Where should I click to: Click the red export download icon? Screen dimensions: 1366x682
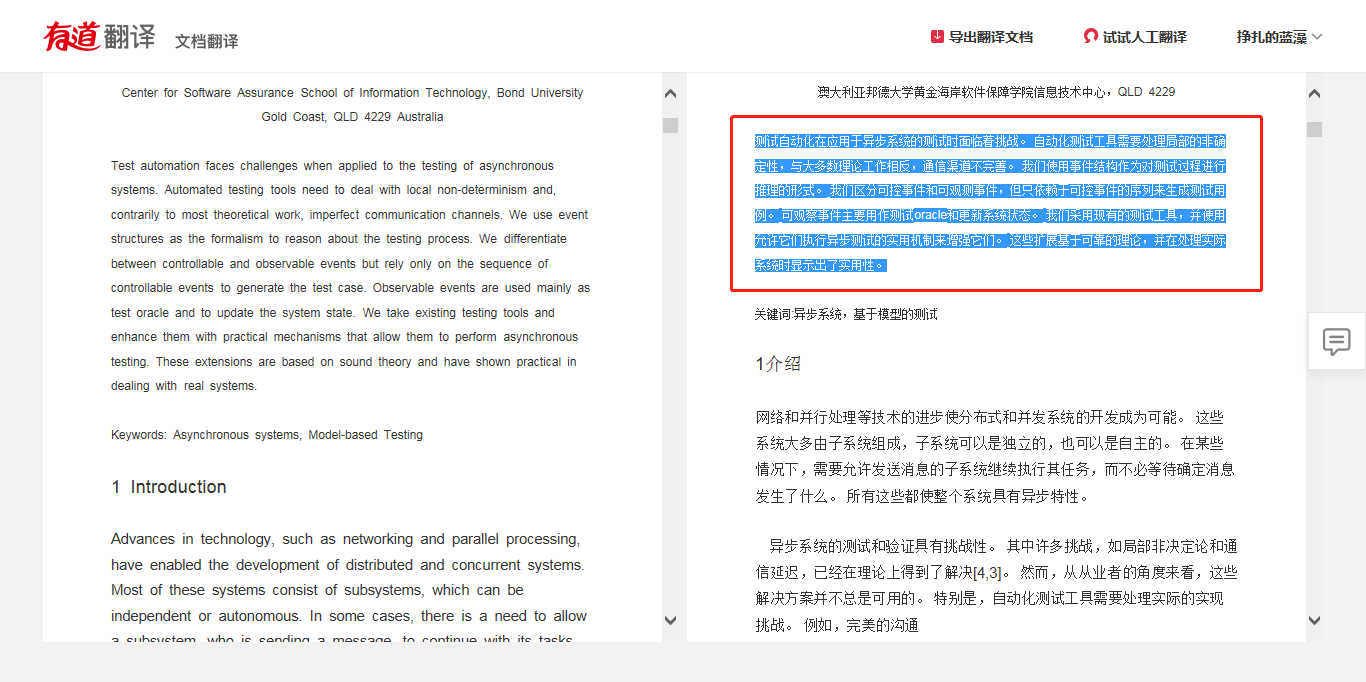pyautogui.click(x=937, y=36)
